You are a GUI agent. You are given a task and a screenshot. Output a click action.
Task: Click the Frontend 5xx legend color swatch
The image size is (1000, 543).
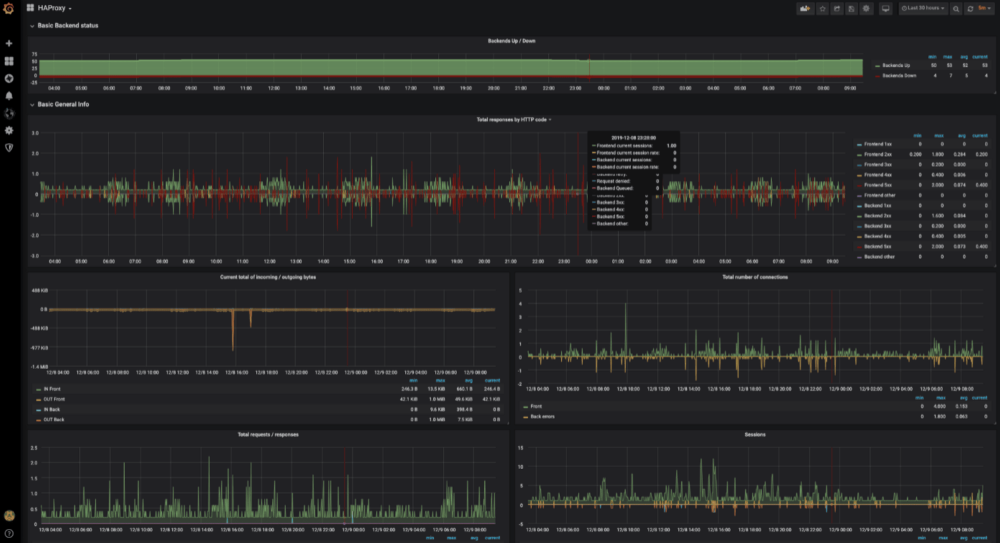coord(859,185)
